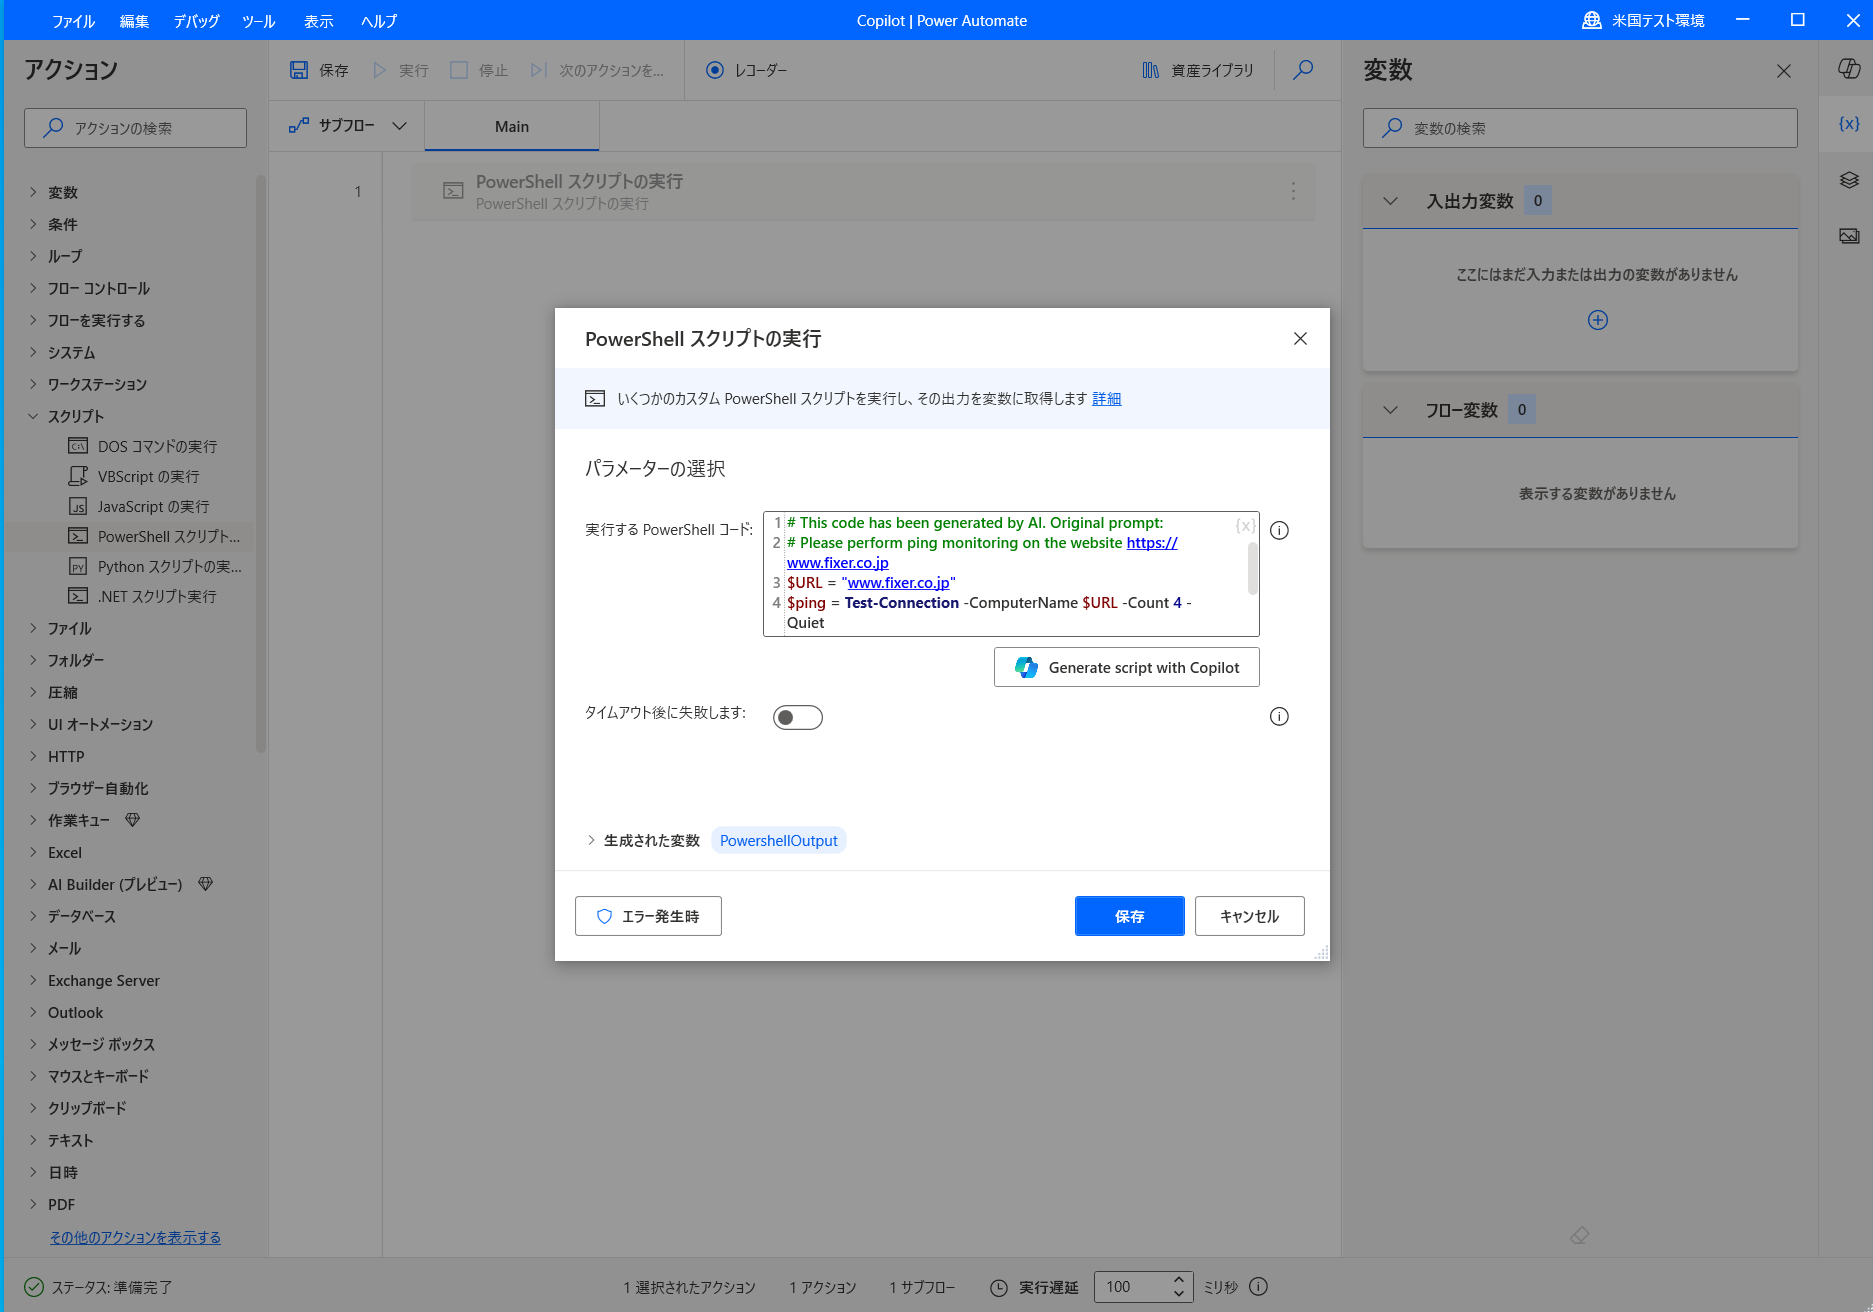Expand the Outlook action group
Screen dimensions: 1873x1312
(33, 1012)
